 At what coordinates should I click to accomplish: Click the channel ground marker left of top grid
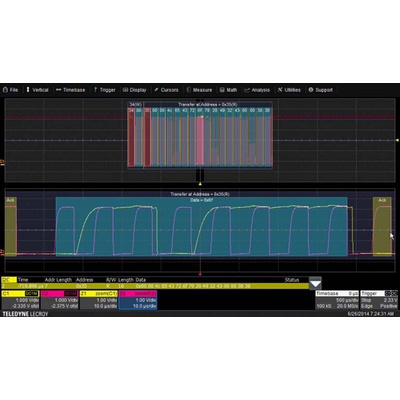tap(2, 163)
